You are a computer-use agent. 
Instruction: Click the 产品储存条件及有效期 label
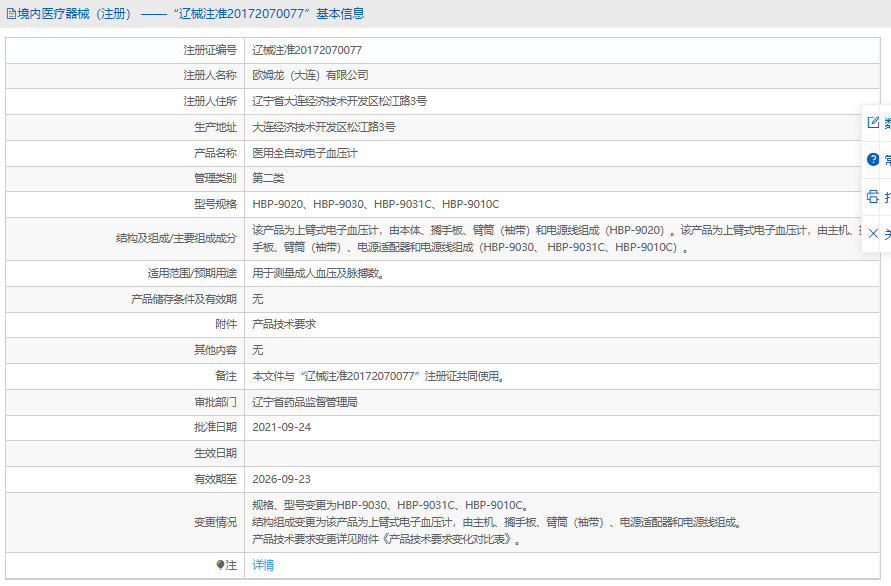[x=184, y=299]
